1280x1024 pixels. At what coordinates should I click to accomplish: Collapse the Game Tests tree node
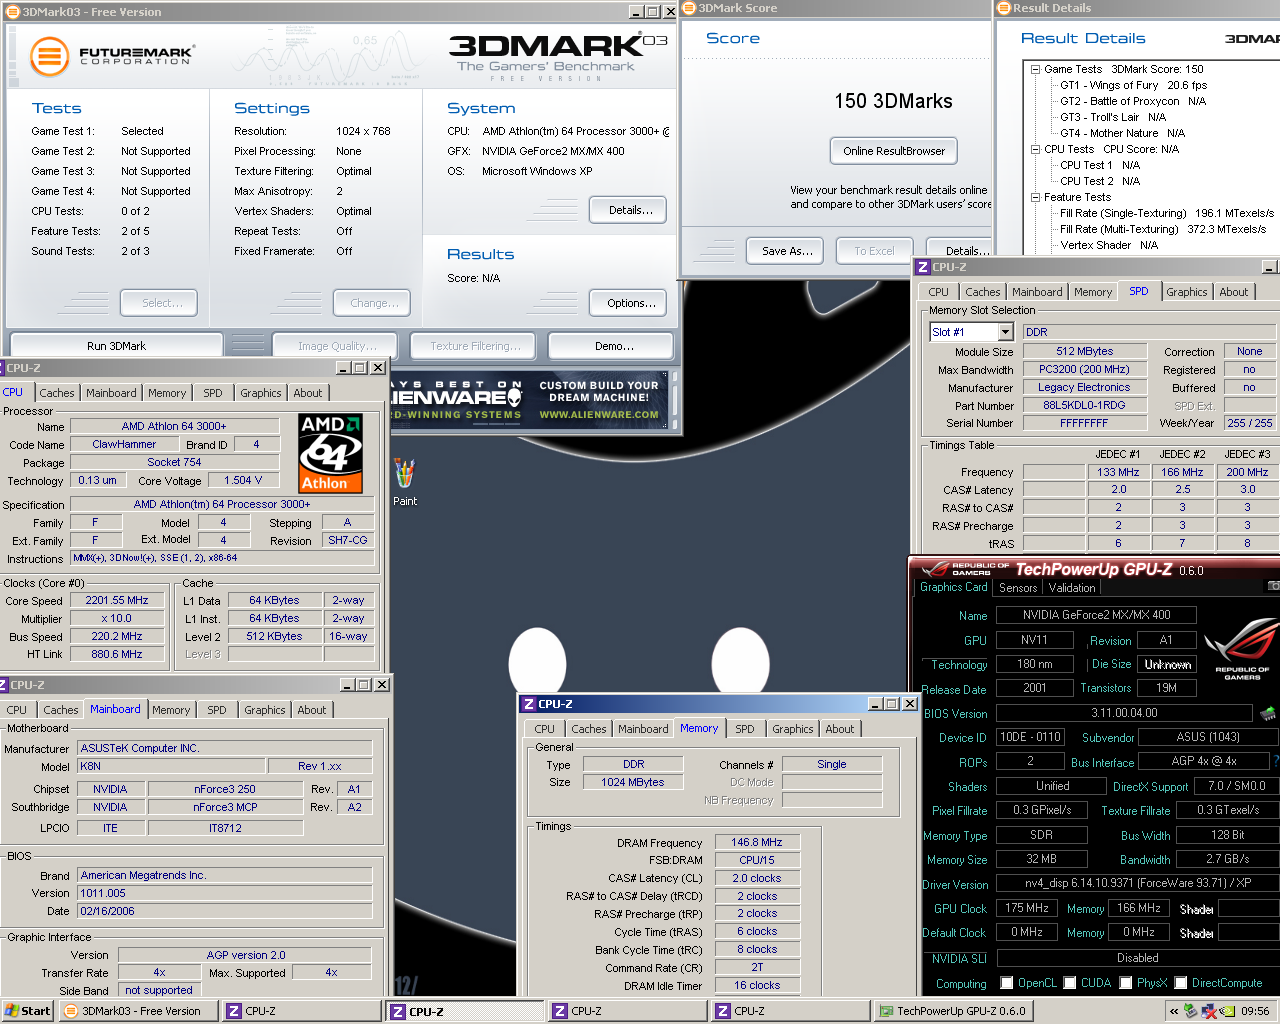coord(1035,69)
